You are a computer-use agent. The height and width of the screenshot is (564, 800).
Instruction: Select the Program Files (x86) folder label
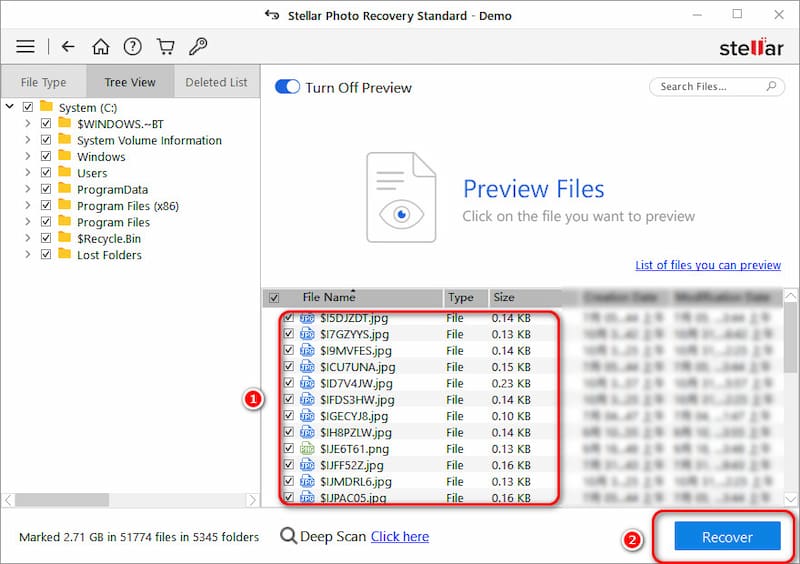[x=128, y=206]
